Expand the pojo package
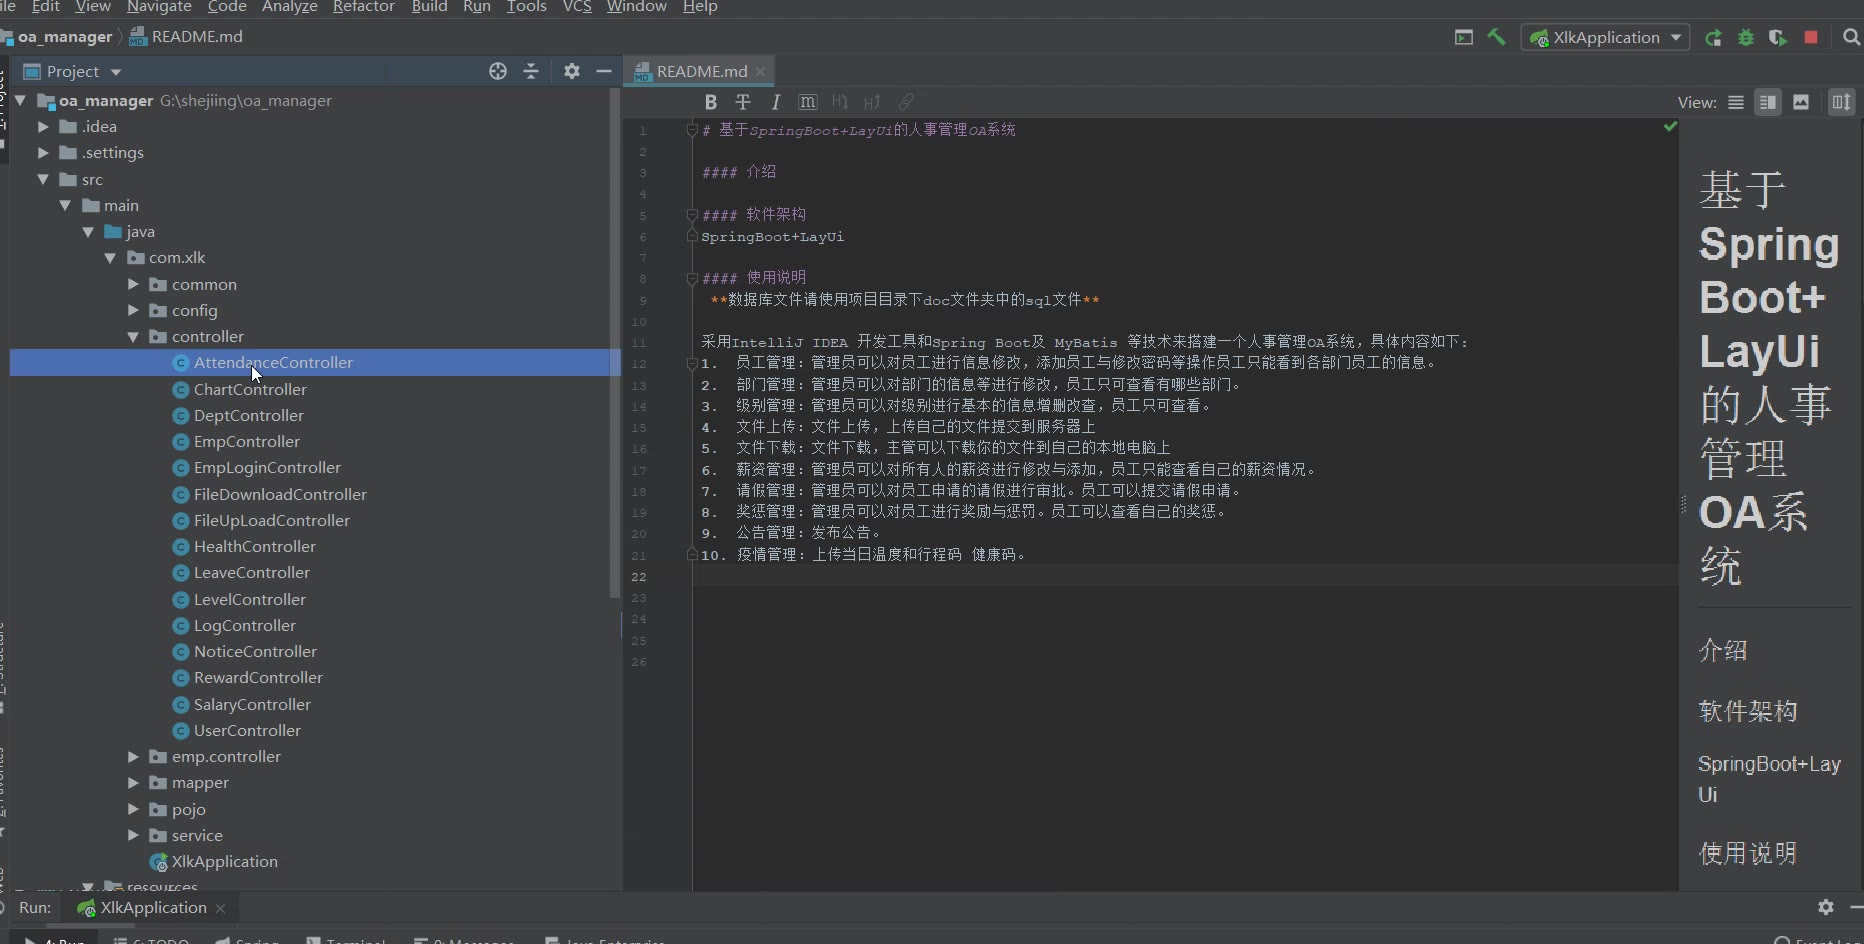 point(133,809)
